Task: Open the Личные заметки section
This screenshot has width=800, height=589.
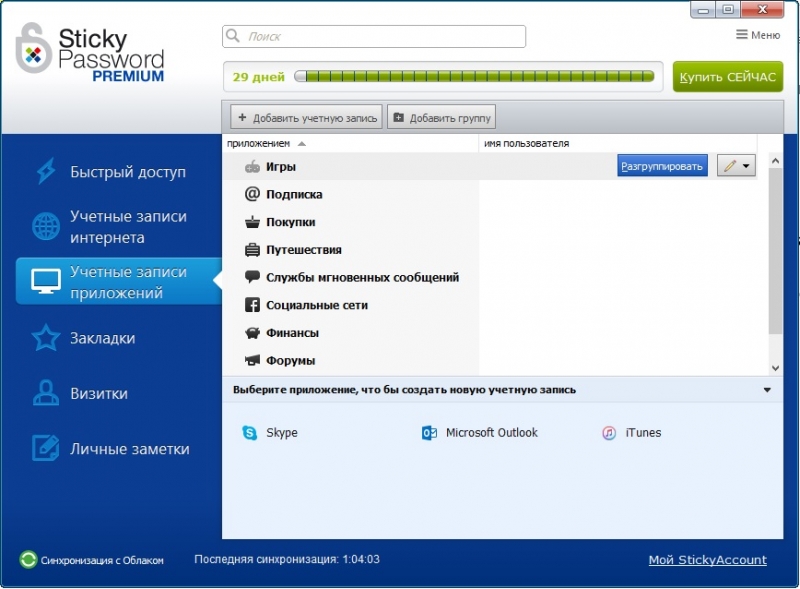Action: coord(118,448)
